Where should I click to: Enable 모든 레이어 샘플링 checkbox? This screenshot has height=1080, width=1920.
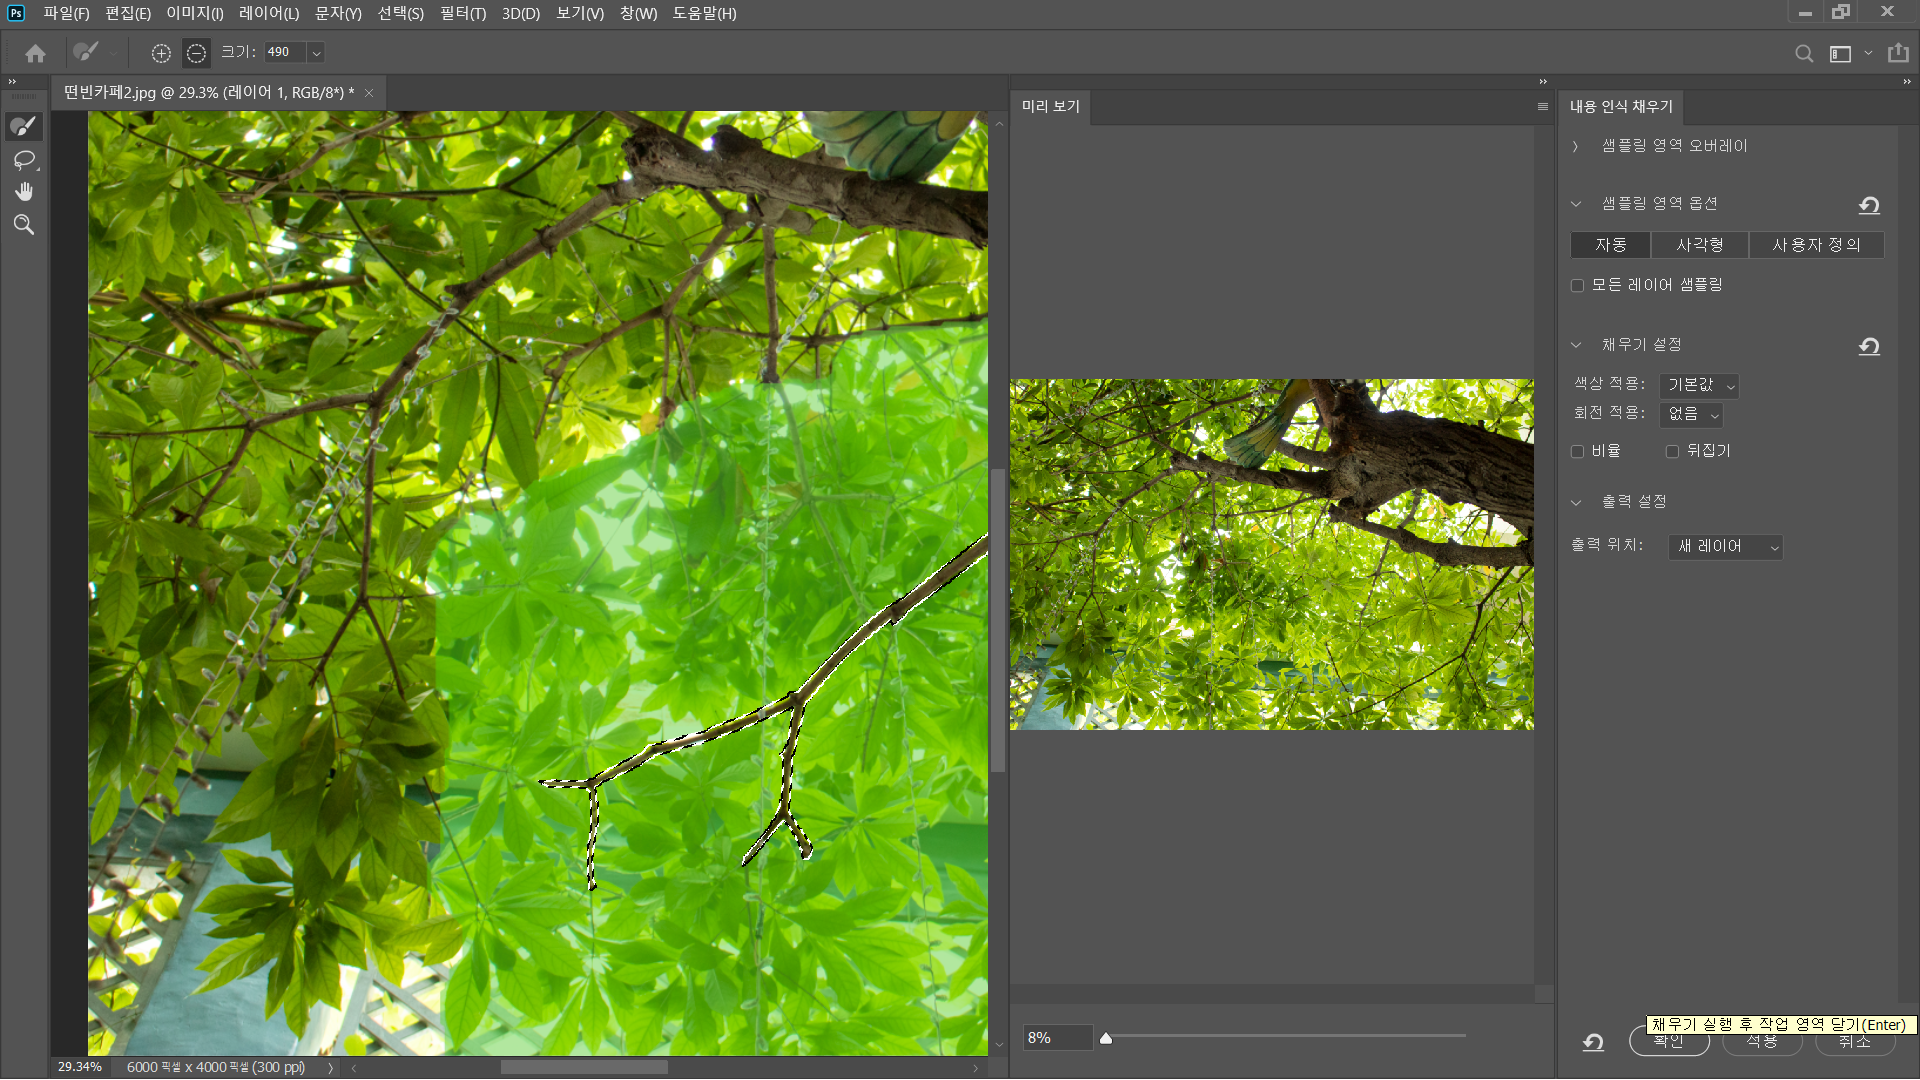1578,286
